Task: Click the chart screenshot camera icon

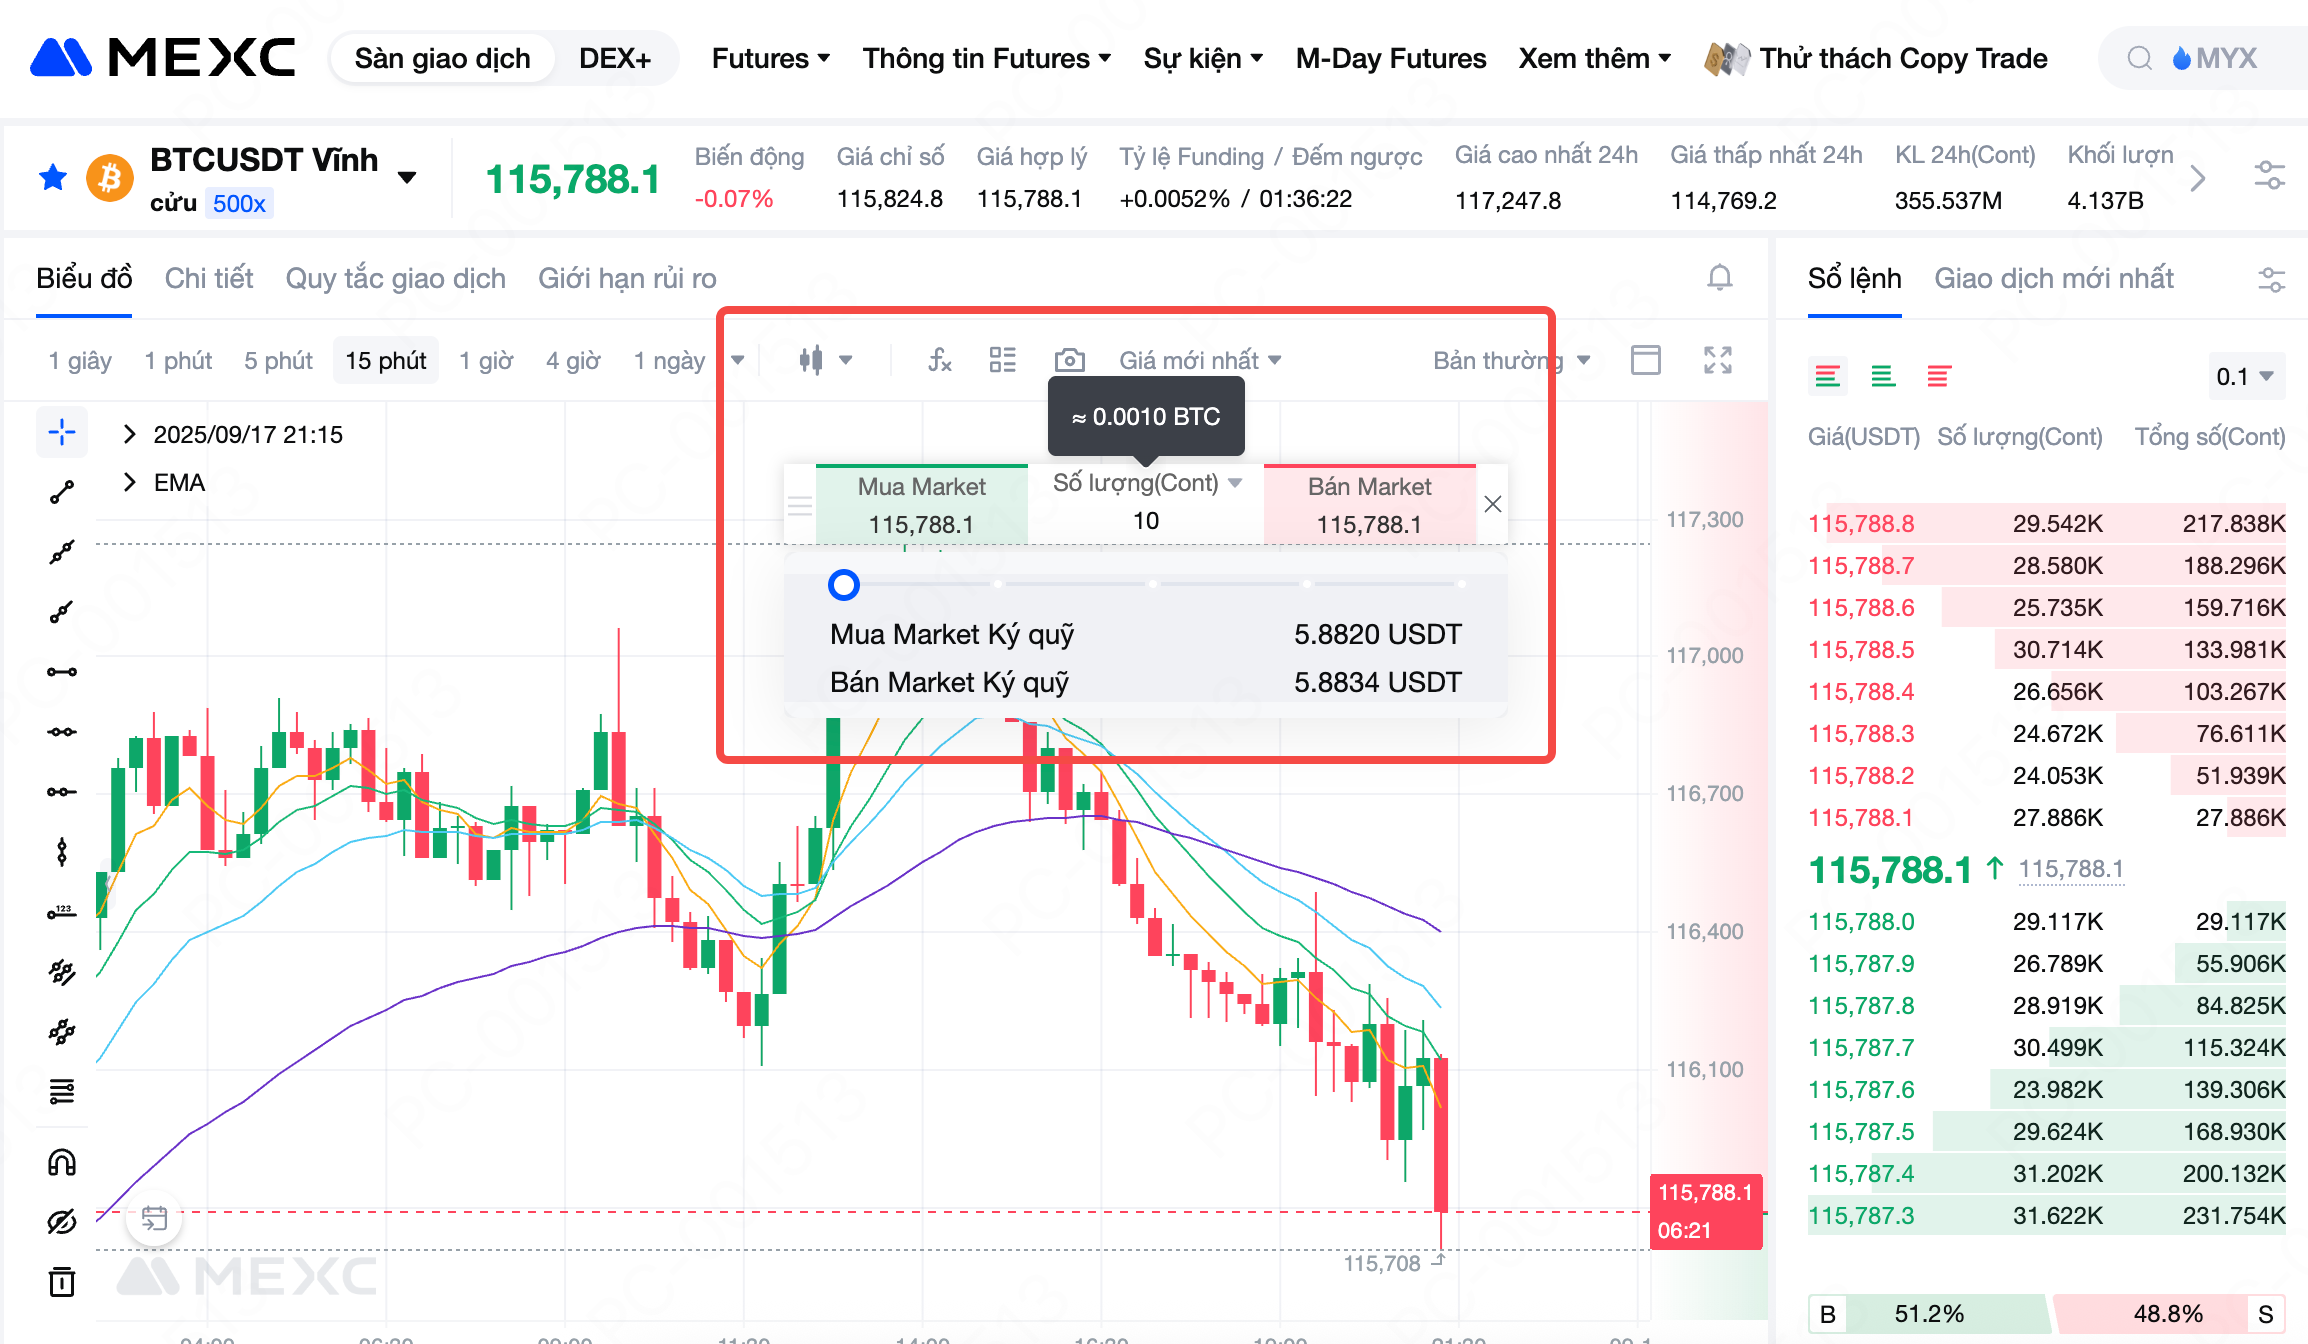Action: click(1069, 360)
